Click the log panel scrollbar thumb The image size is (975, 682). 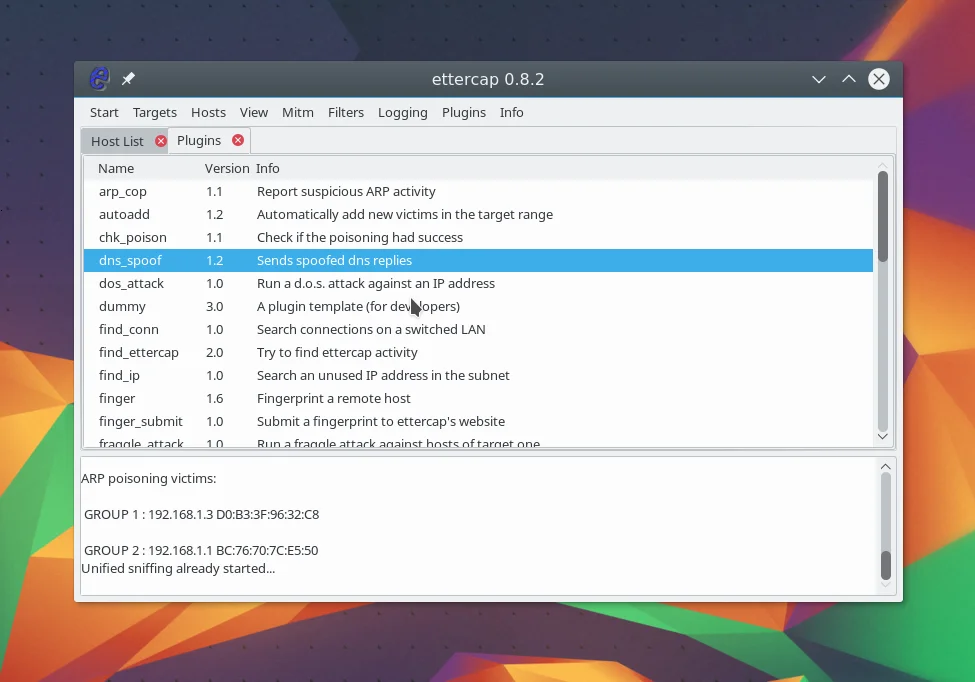click(885, 565)
